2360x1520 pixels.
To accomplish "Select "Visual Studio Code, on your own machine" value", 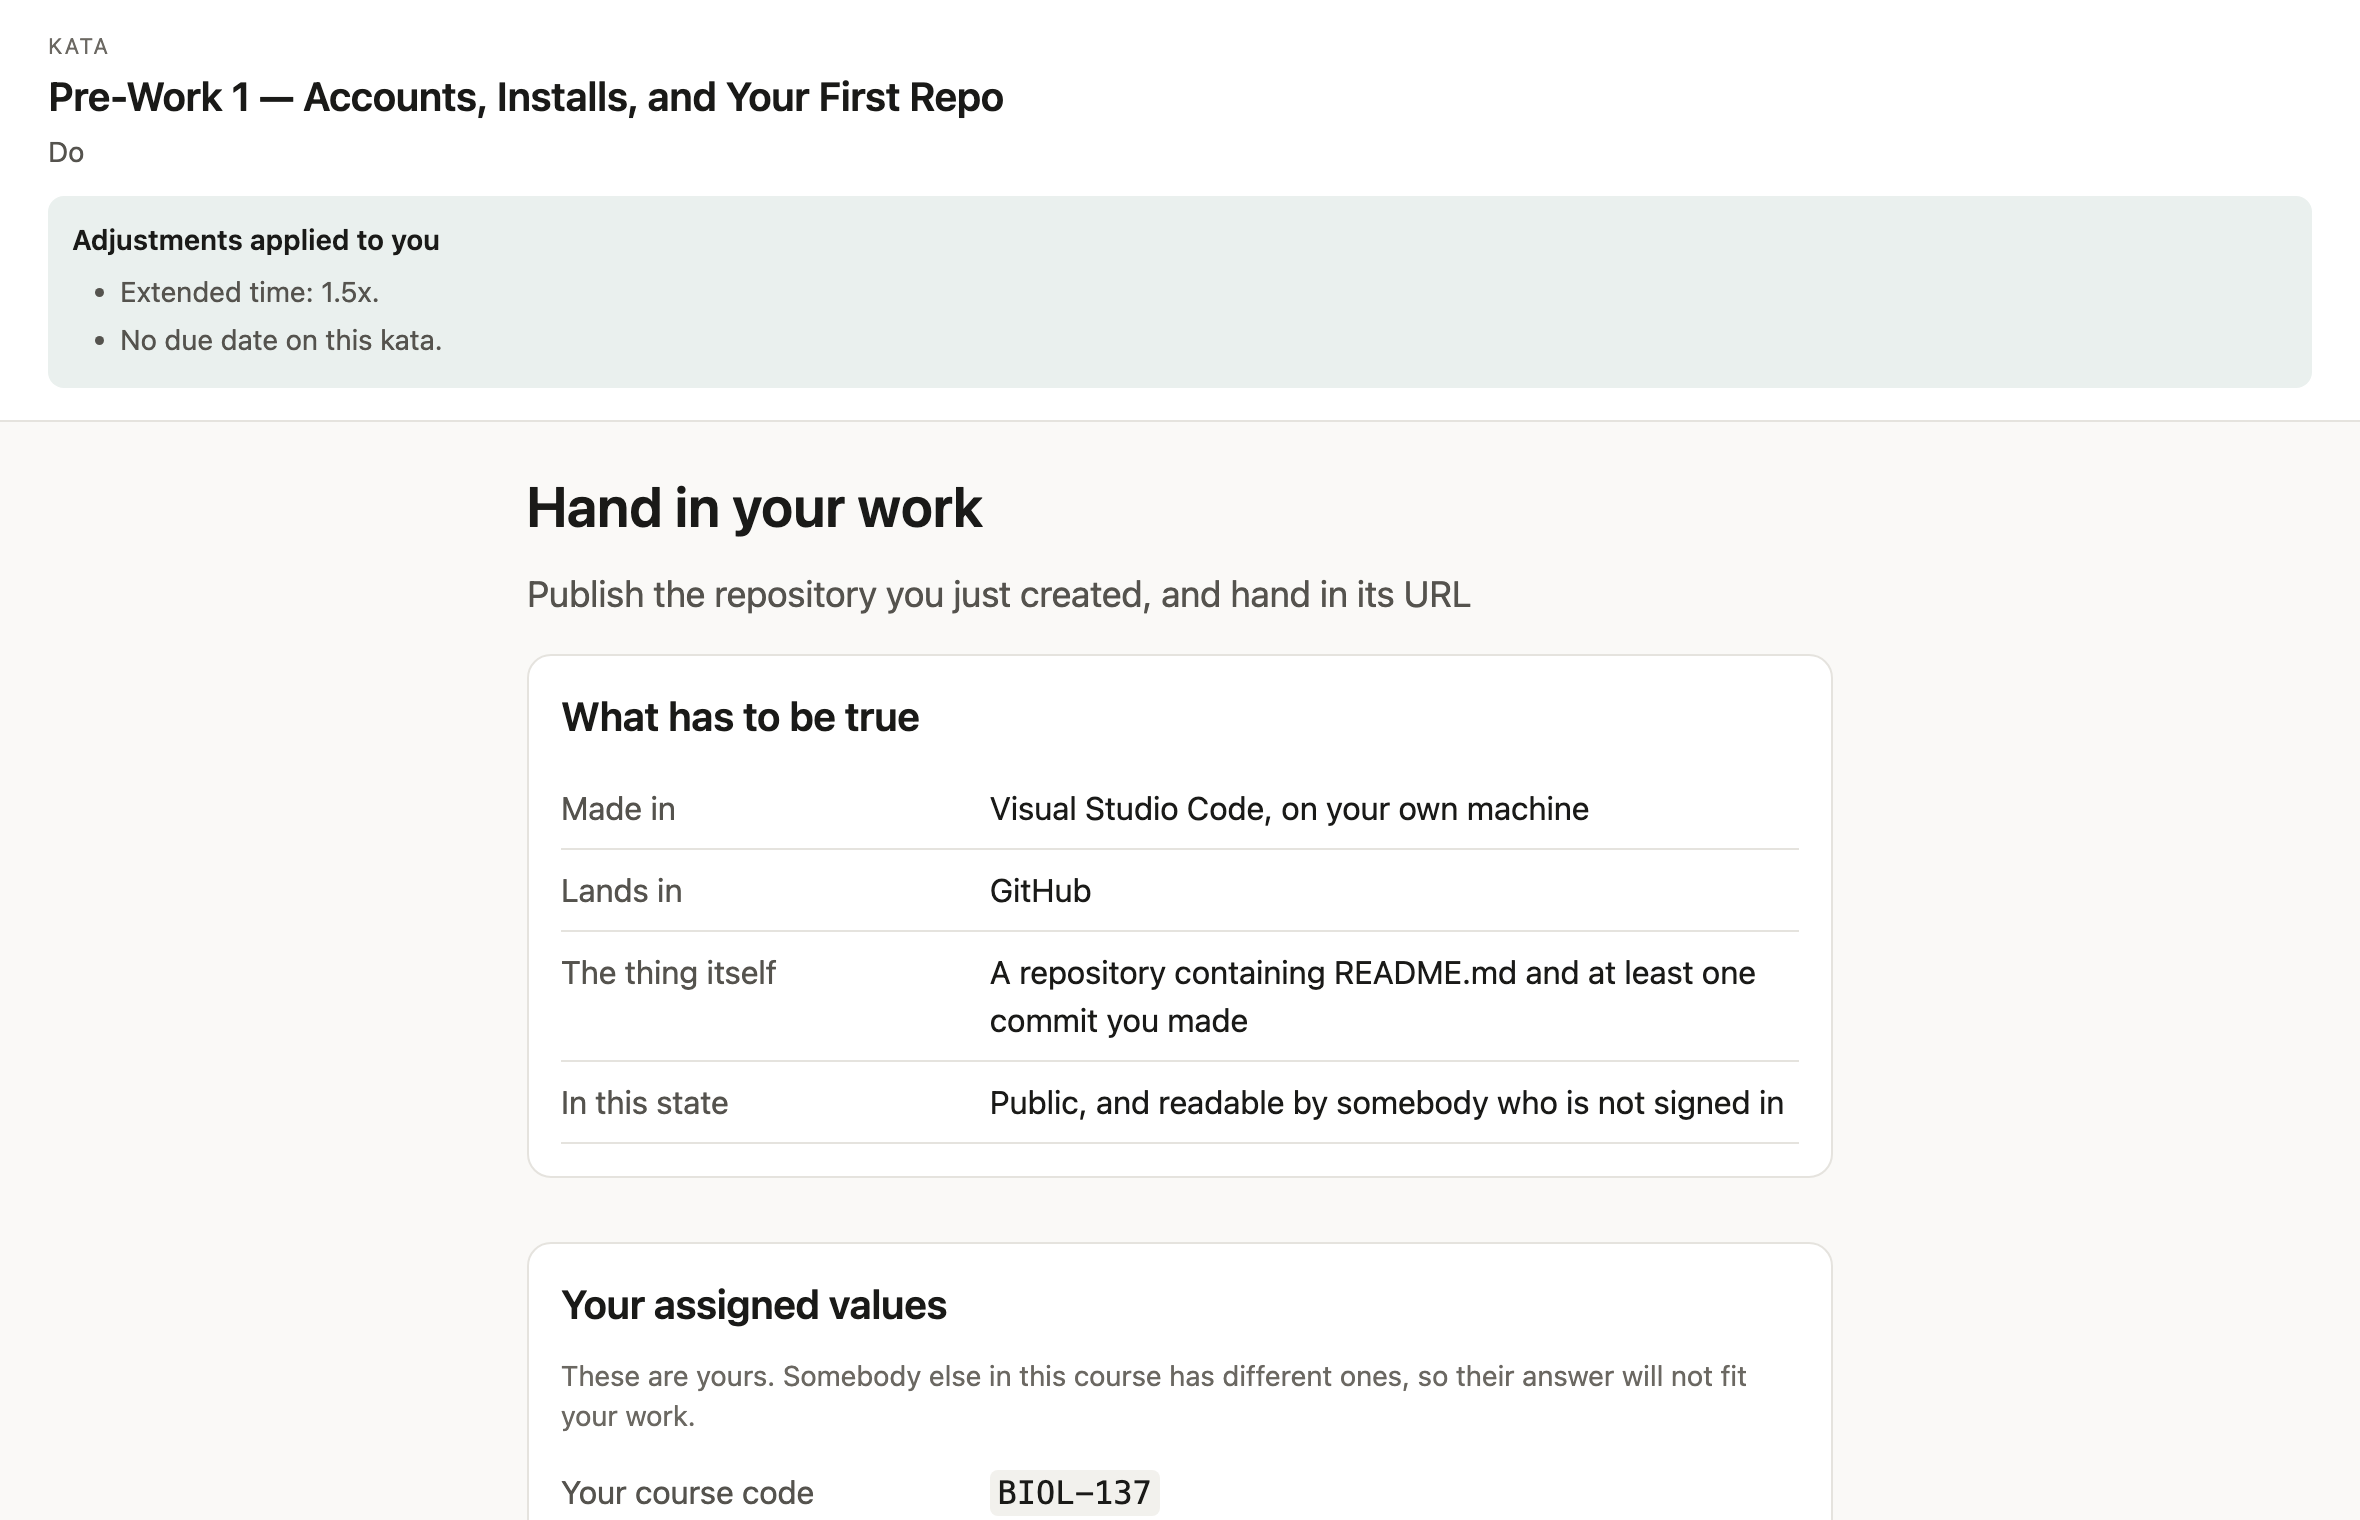I will coord(1288,808).
